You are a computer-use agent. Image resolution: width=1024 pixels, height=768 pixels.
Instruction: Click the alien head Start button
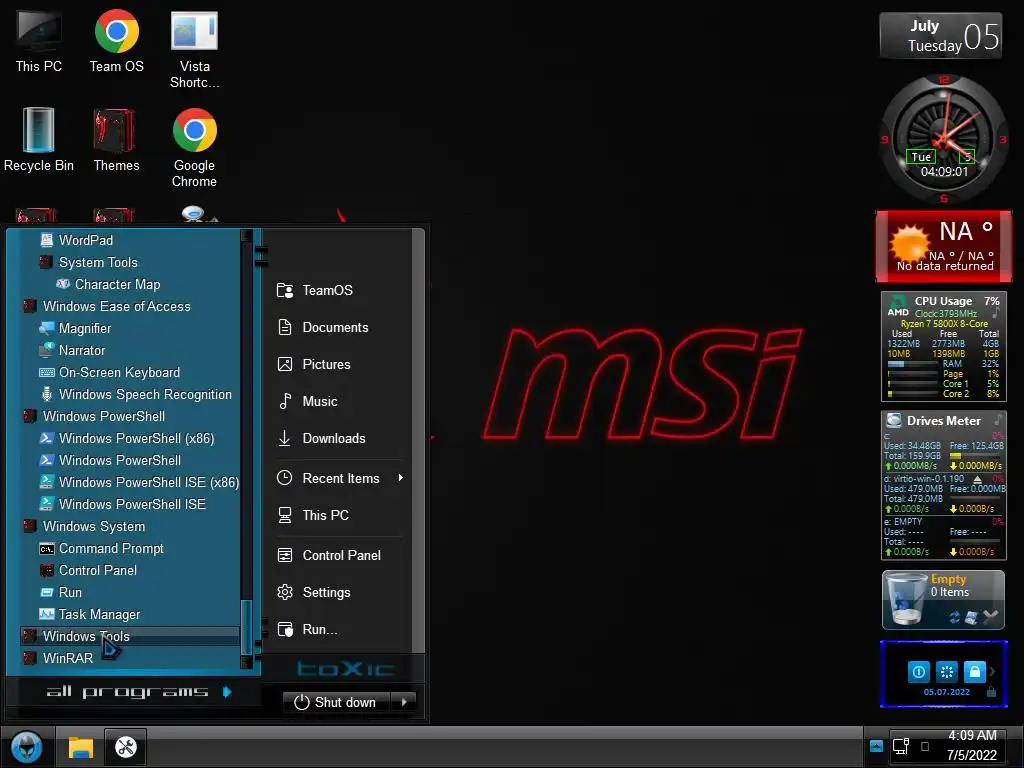click(x=27, y=747)
